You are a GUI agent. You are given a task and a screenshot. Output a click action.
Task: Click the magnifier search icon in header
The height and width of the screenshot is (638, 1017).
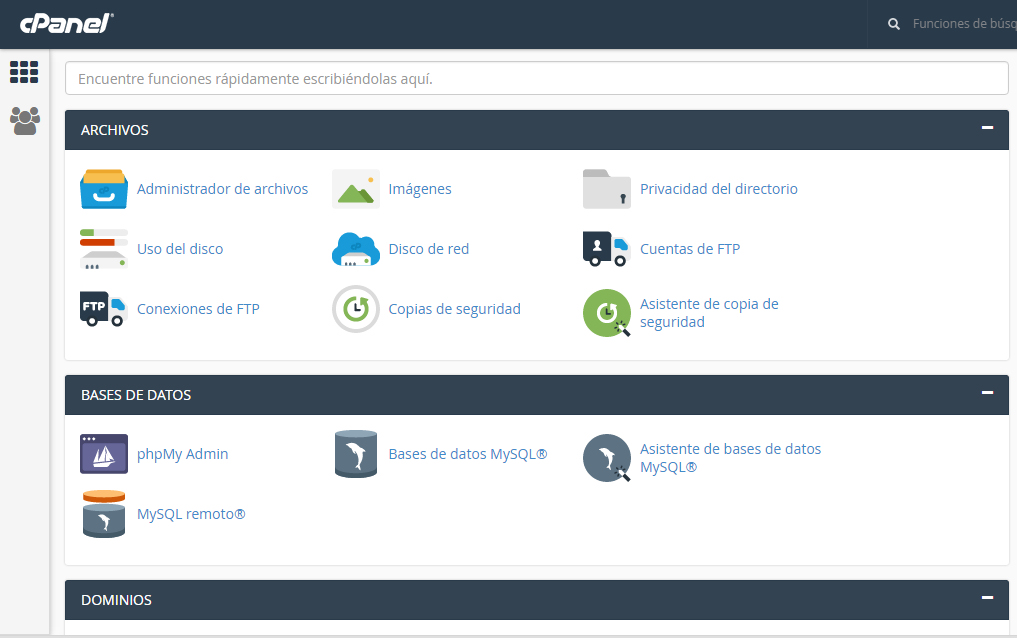coord(894,24)
